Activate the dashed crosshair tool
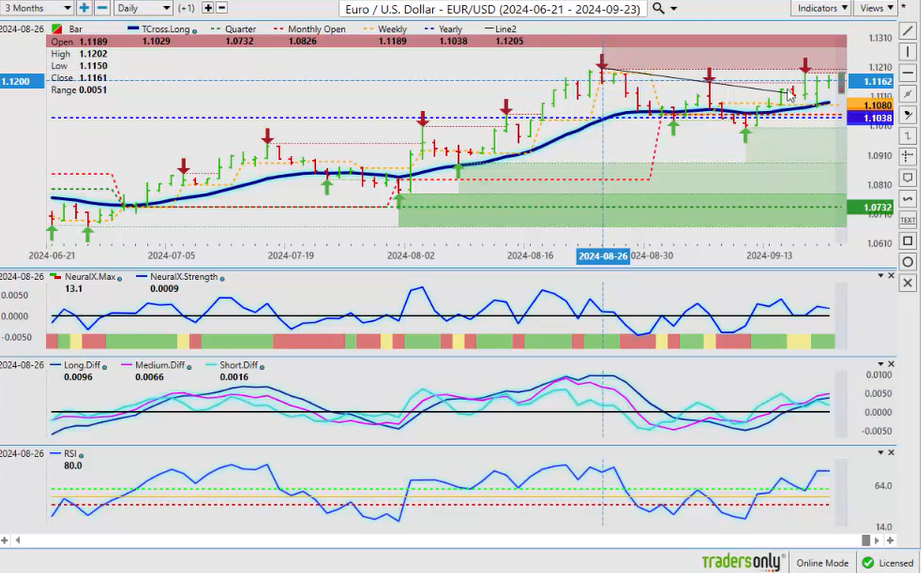Image resolution: width=921 pixels, height=573 pixels. [x=907, y=157]
